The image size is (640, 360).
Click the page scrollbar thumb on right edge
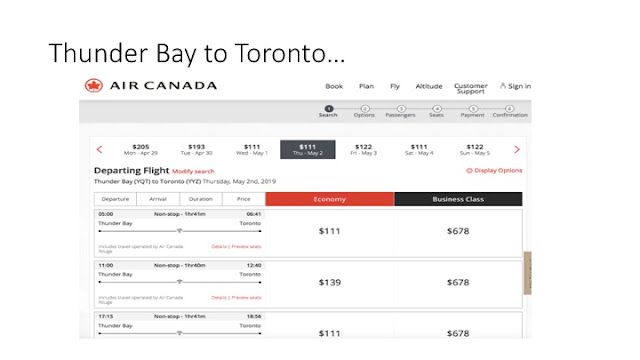528,273
